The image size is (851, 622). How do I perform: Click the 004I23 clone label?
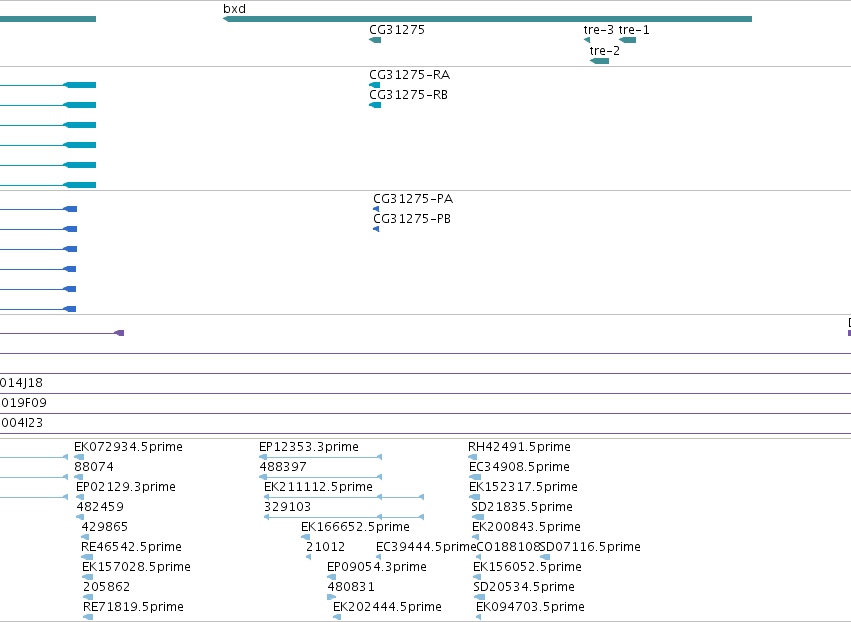(x=21, y=423)
